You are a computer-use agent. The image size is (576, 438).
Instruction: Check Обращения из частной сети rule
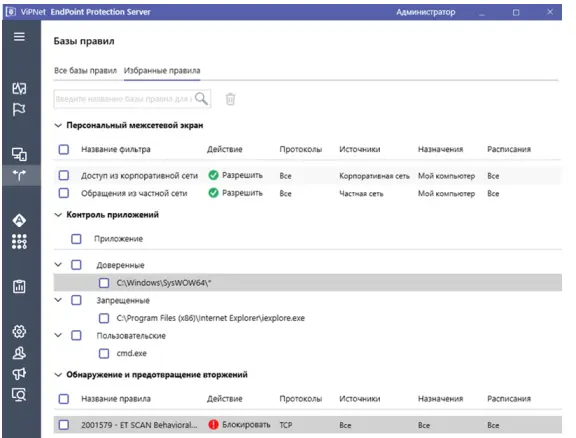[64, 193]
